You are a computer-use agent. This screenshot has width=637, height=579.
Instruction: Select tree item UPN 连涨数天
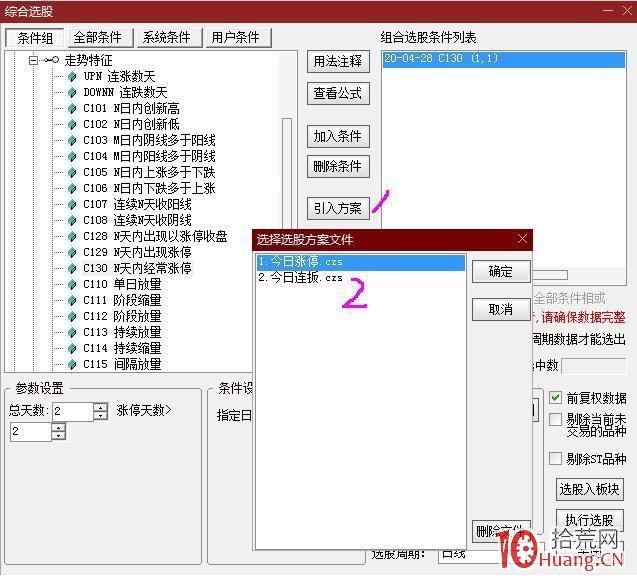click(119, 76)
